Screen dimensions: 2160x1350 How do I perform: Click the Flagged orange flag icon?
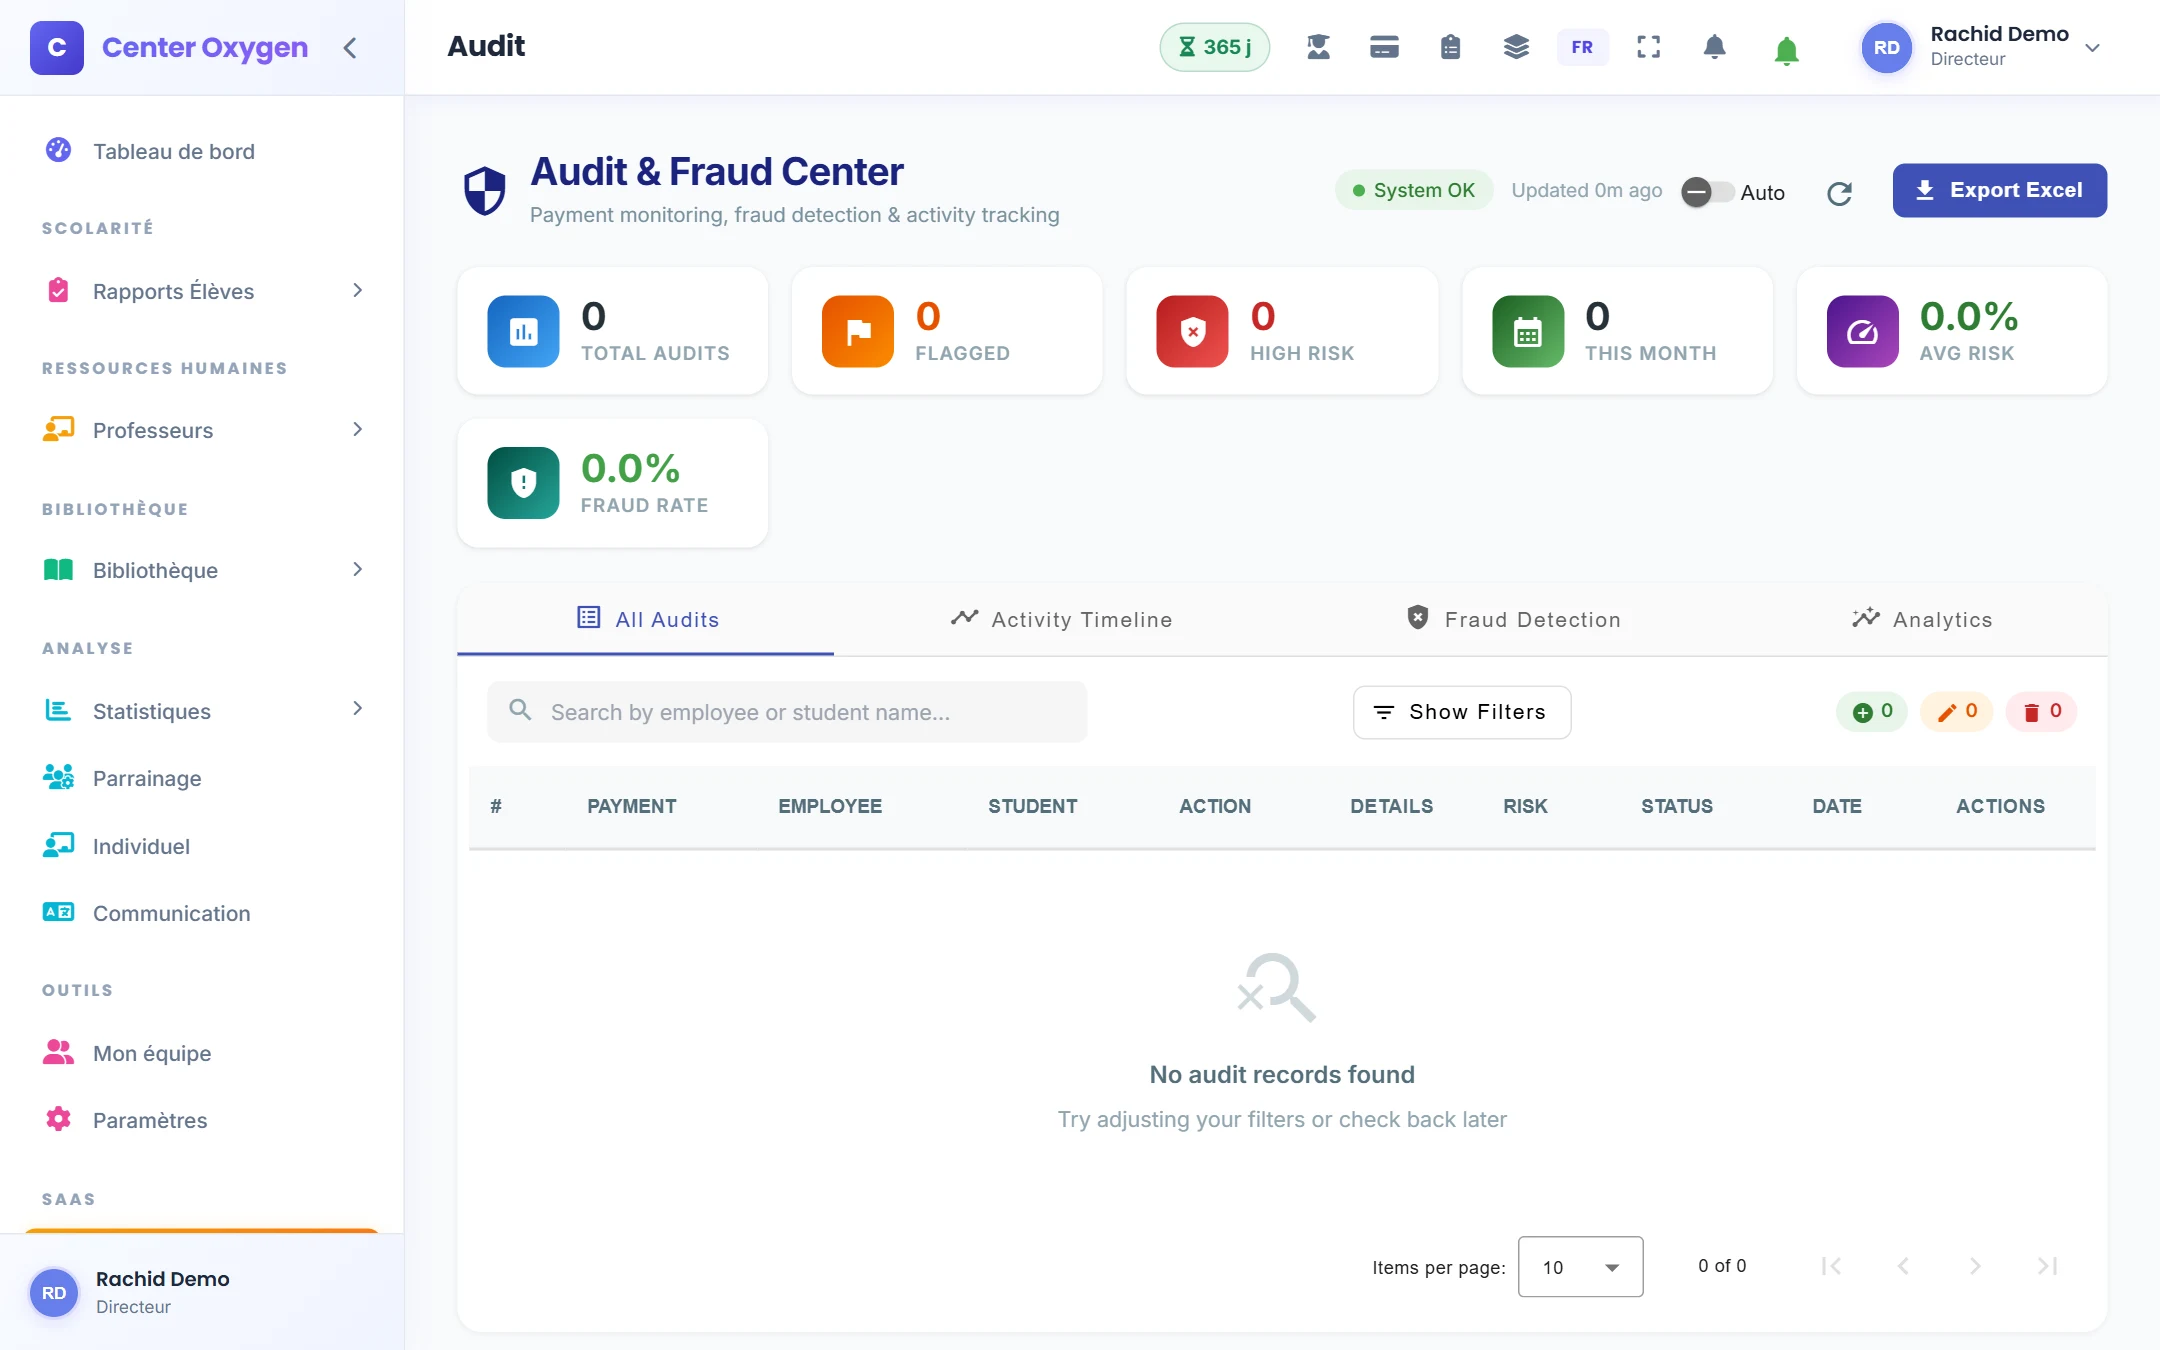coord(857,331)
